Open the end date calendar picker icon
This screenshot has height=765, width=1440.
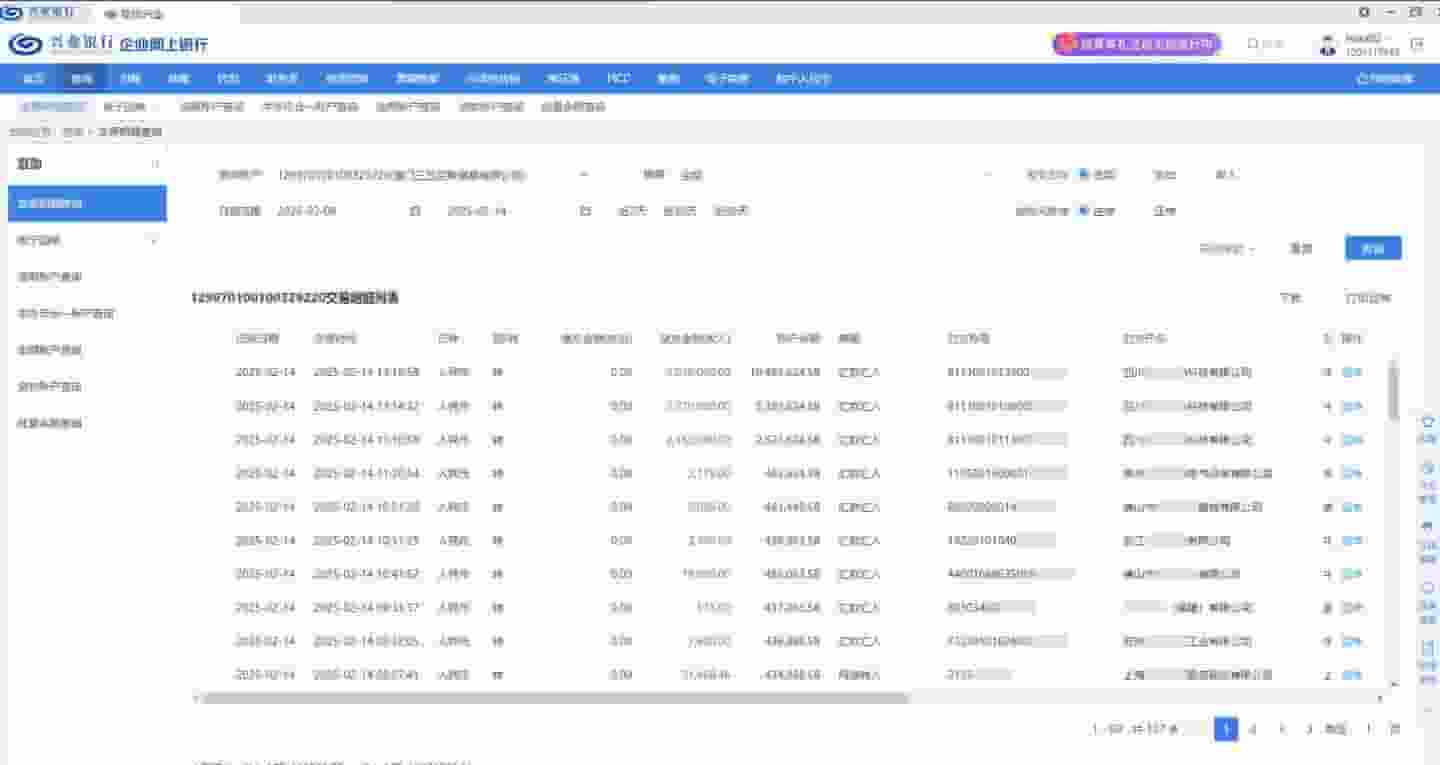pyautogui.click(x=585, y=211)
